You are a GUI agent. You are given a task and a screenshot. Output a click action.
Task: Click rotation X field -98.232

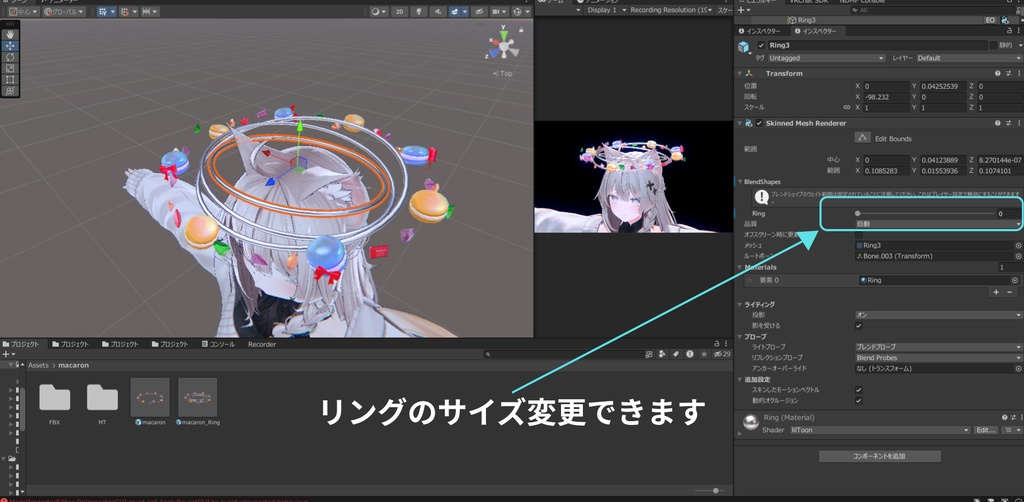[886, 97]
